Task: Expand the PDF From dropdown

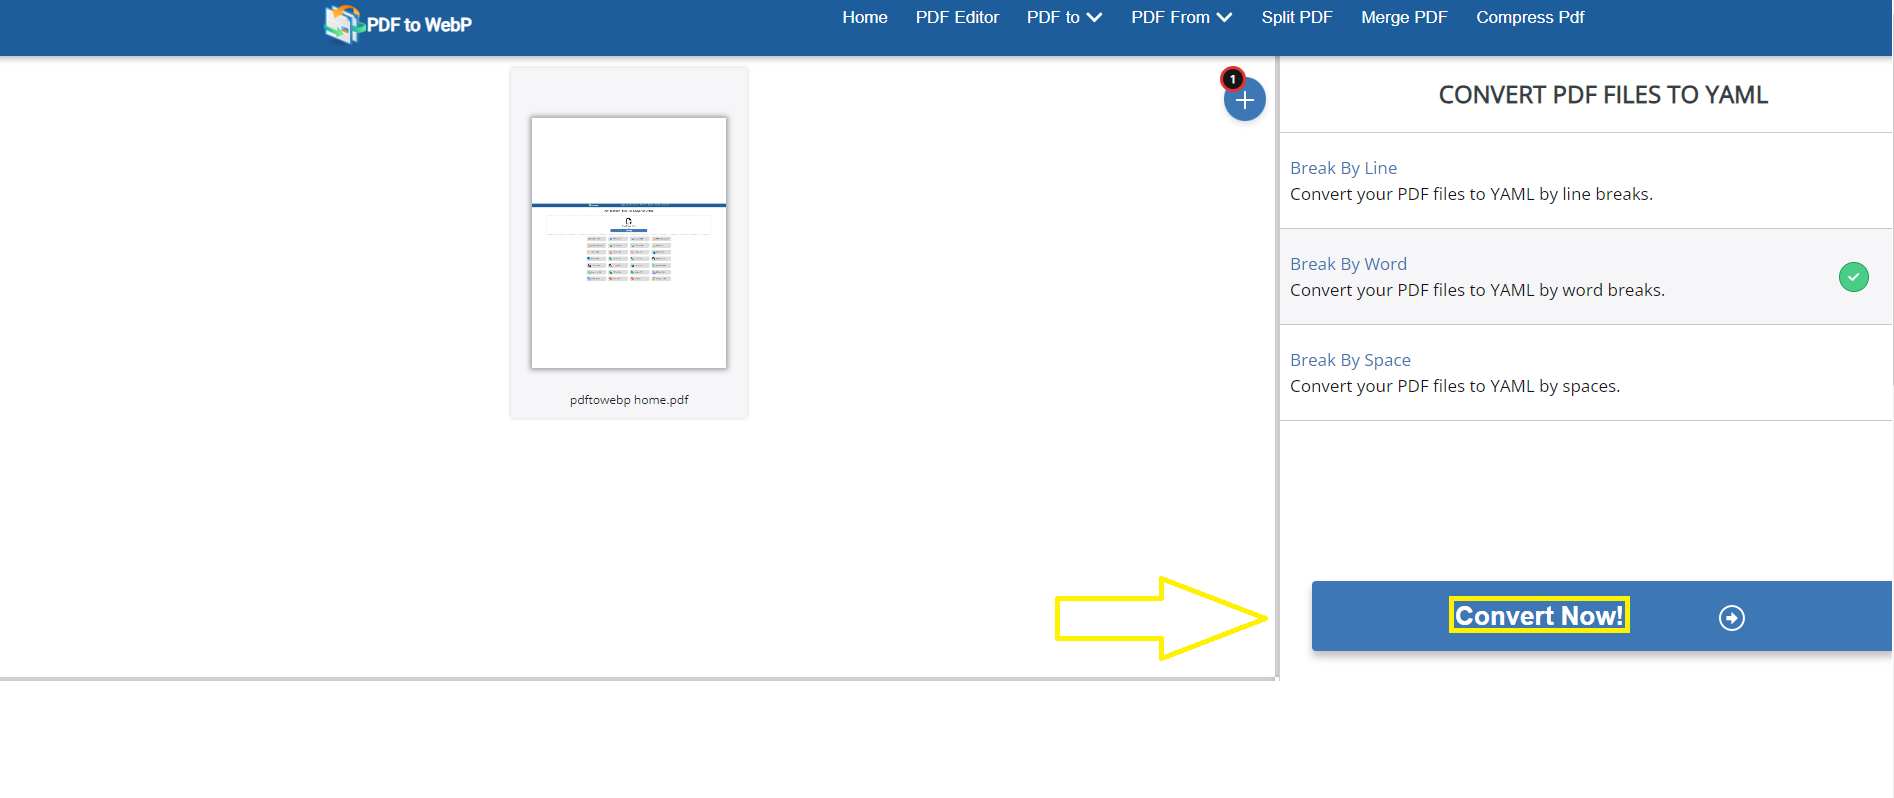Action: [1181, 17]
